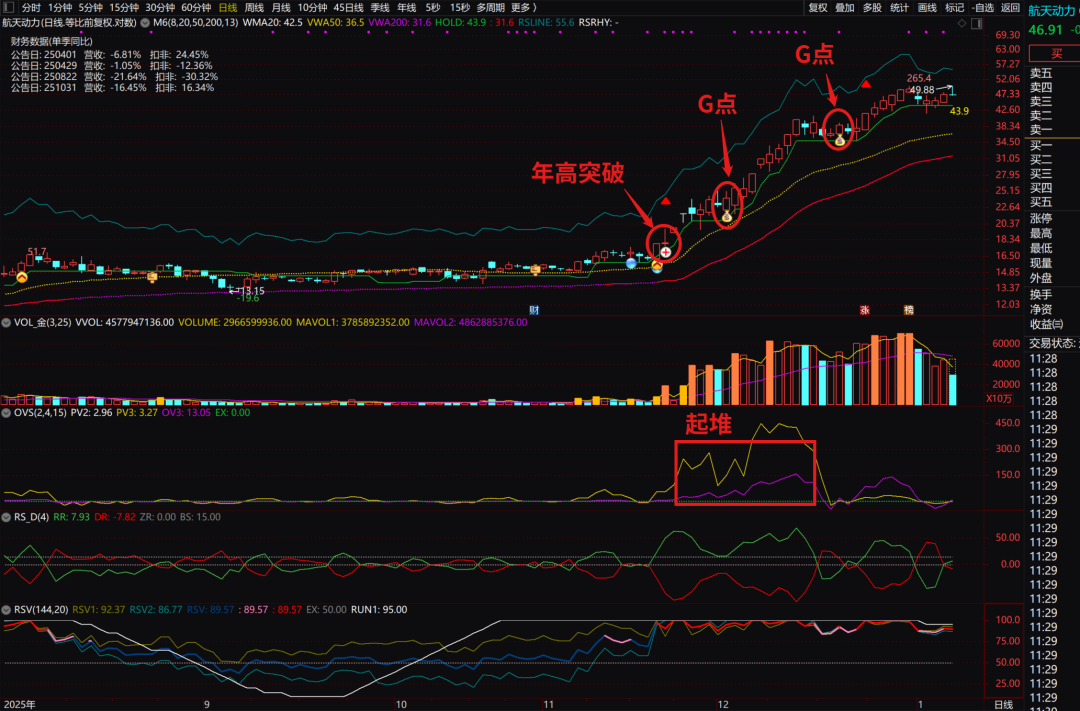Select the 15分钟 period
Image resolution: width=1080 pixels, height=711 pixels.
click(124, 8)
